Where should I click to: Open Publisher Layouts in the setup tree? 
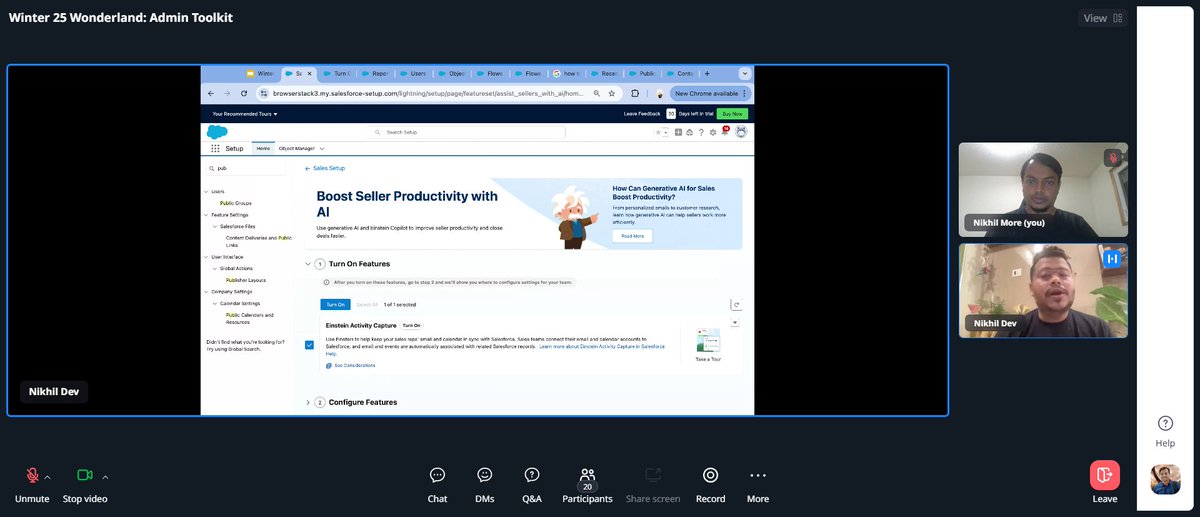tap(245, 280)
